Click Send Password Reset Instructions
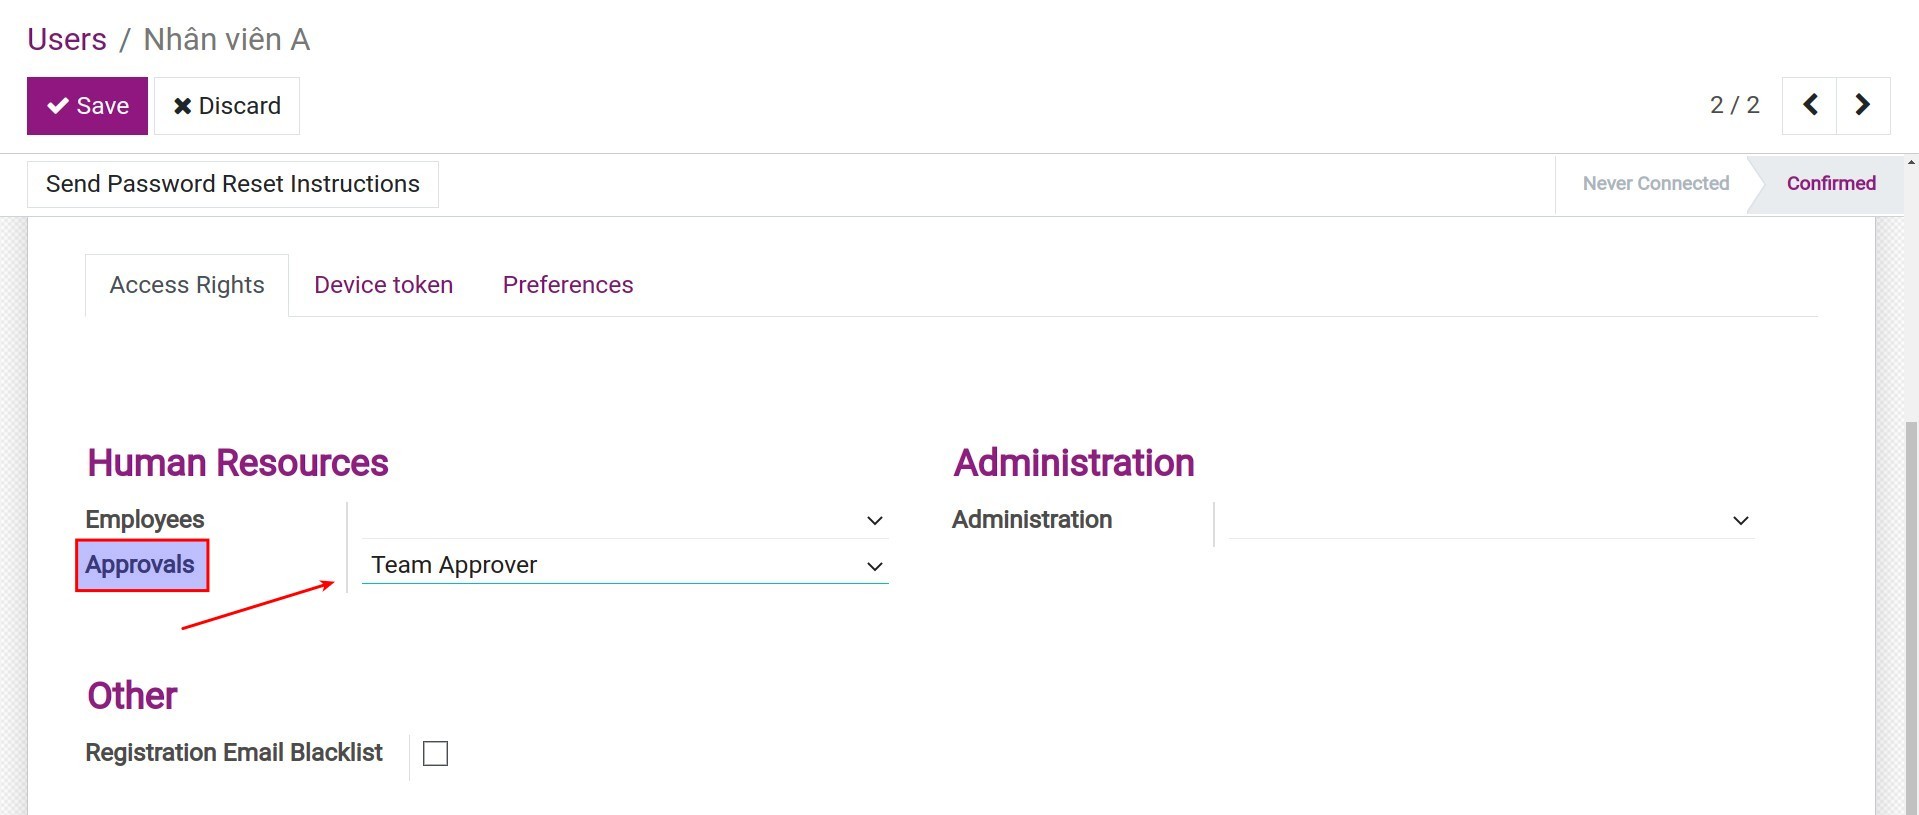Image resolution: width=1919 pixels, height=815 pixels. (231, 183)
